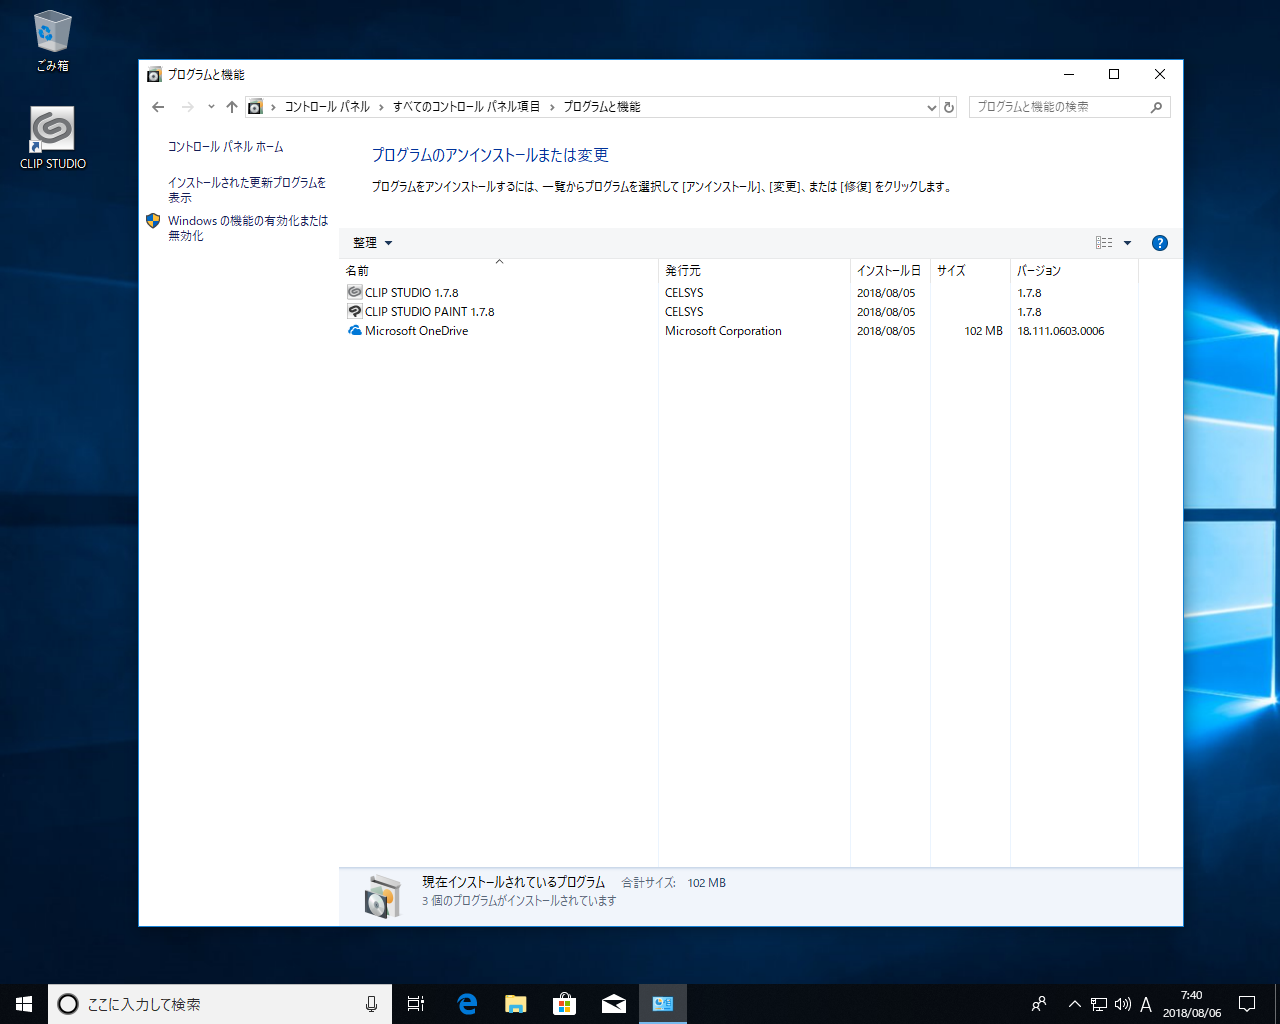Click the blue help question mark icon
Viewport: 1280px width, 1024px height.
click(x=1159, y=243)
